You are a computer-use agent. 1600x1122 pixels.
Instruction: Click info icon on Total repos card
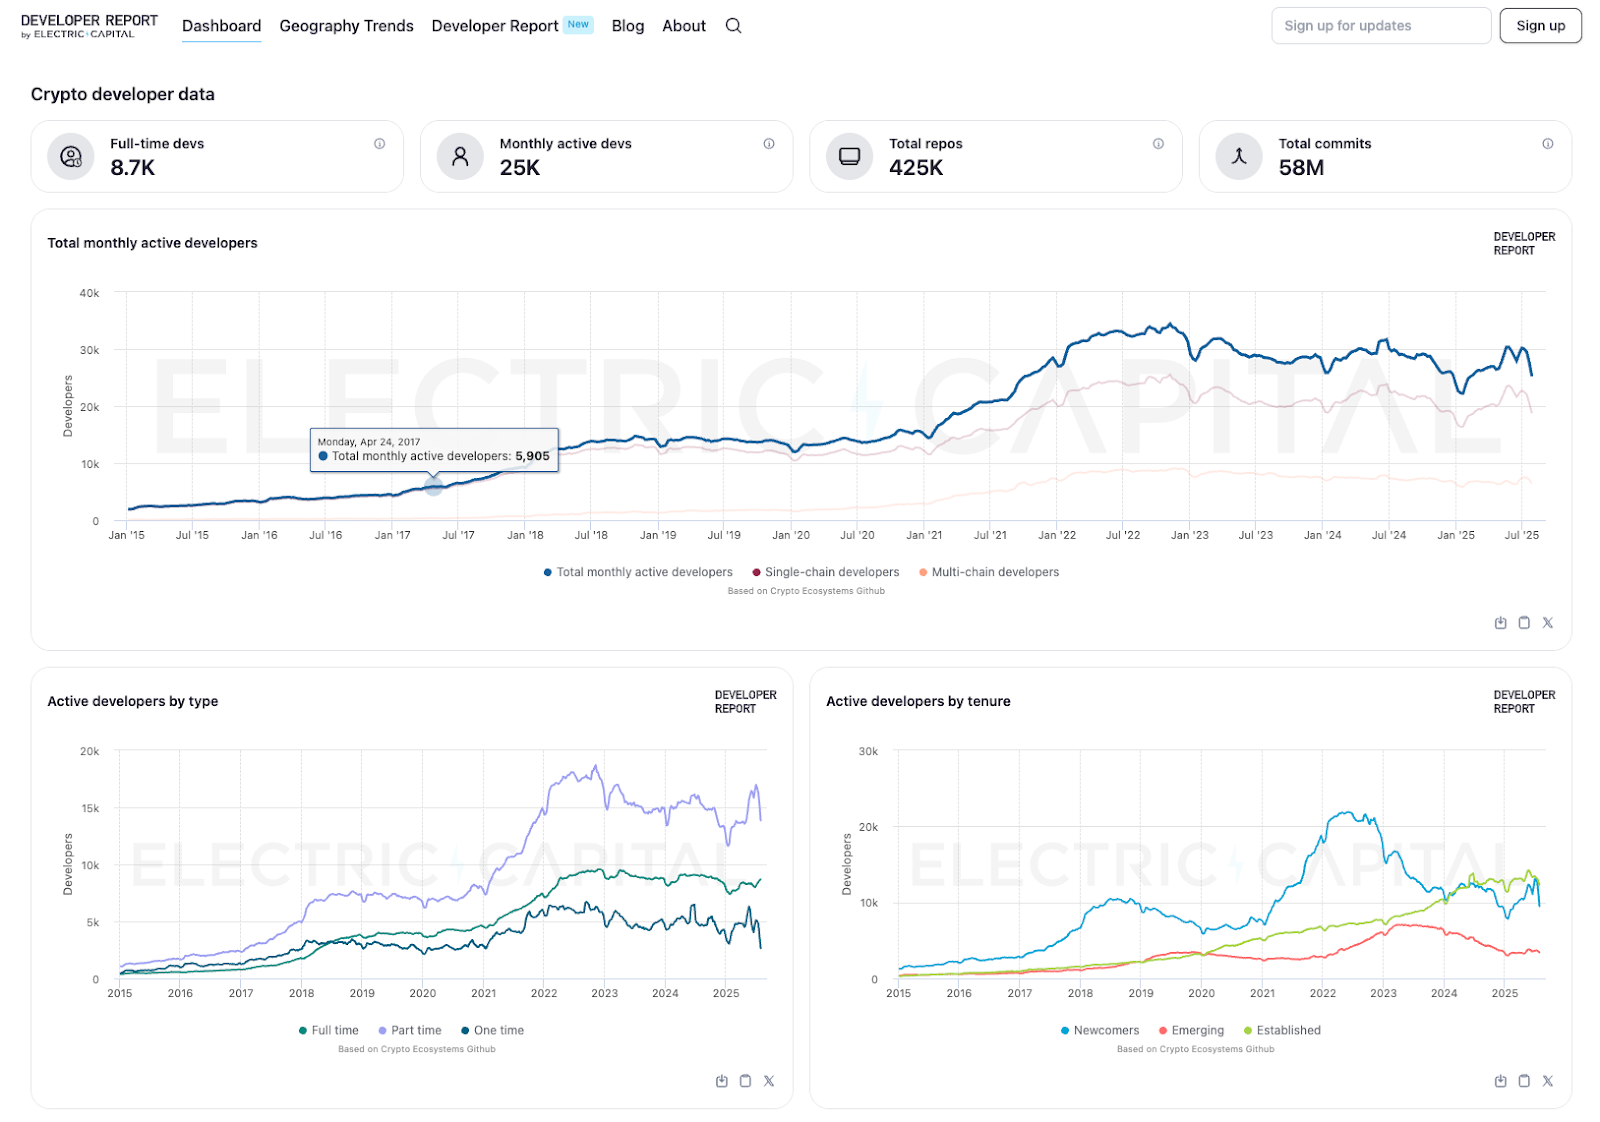tap(1158, 144)
